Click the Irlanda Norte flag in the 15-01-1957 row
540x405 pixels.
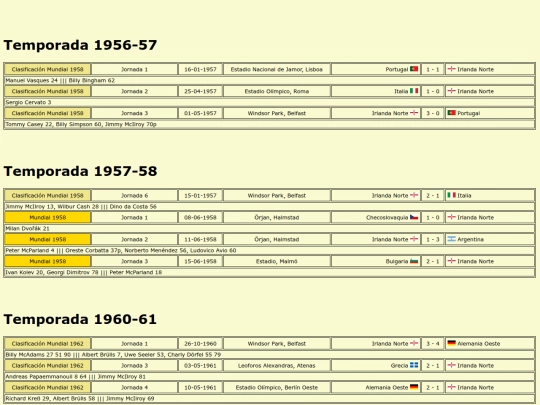[x=414, y=195]
